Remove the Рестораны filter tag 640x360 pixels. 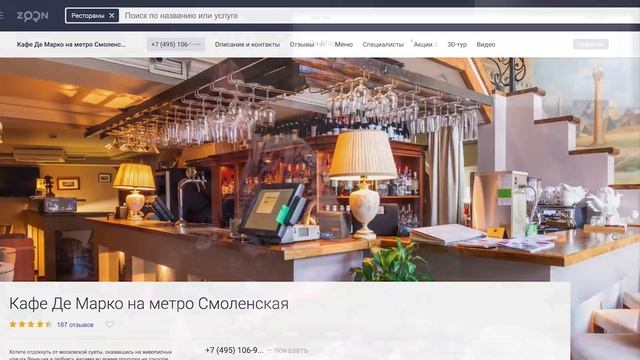point(111,16)
